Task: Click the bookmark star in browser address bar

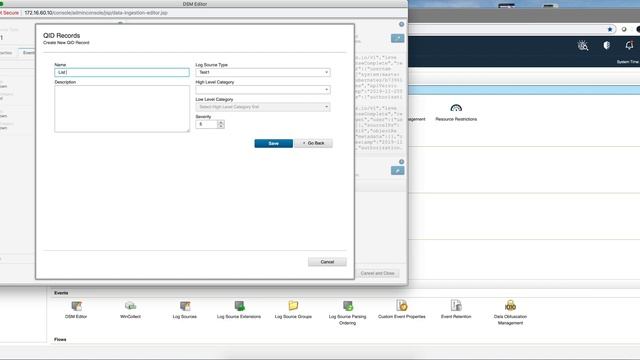Action: tap(610, 29)
